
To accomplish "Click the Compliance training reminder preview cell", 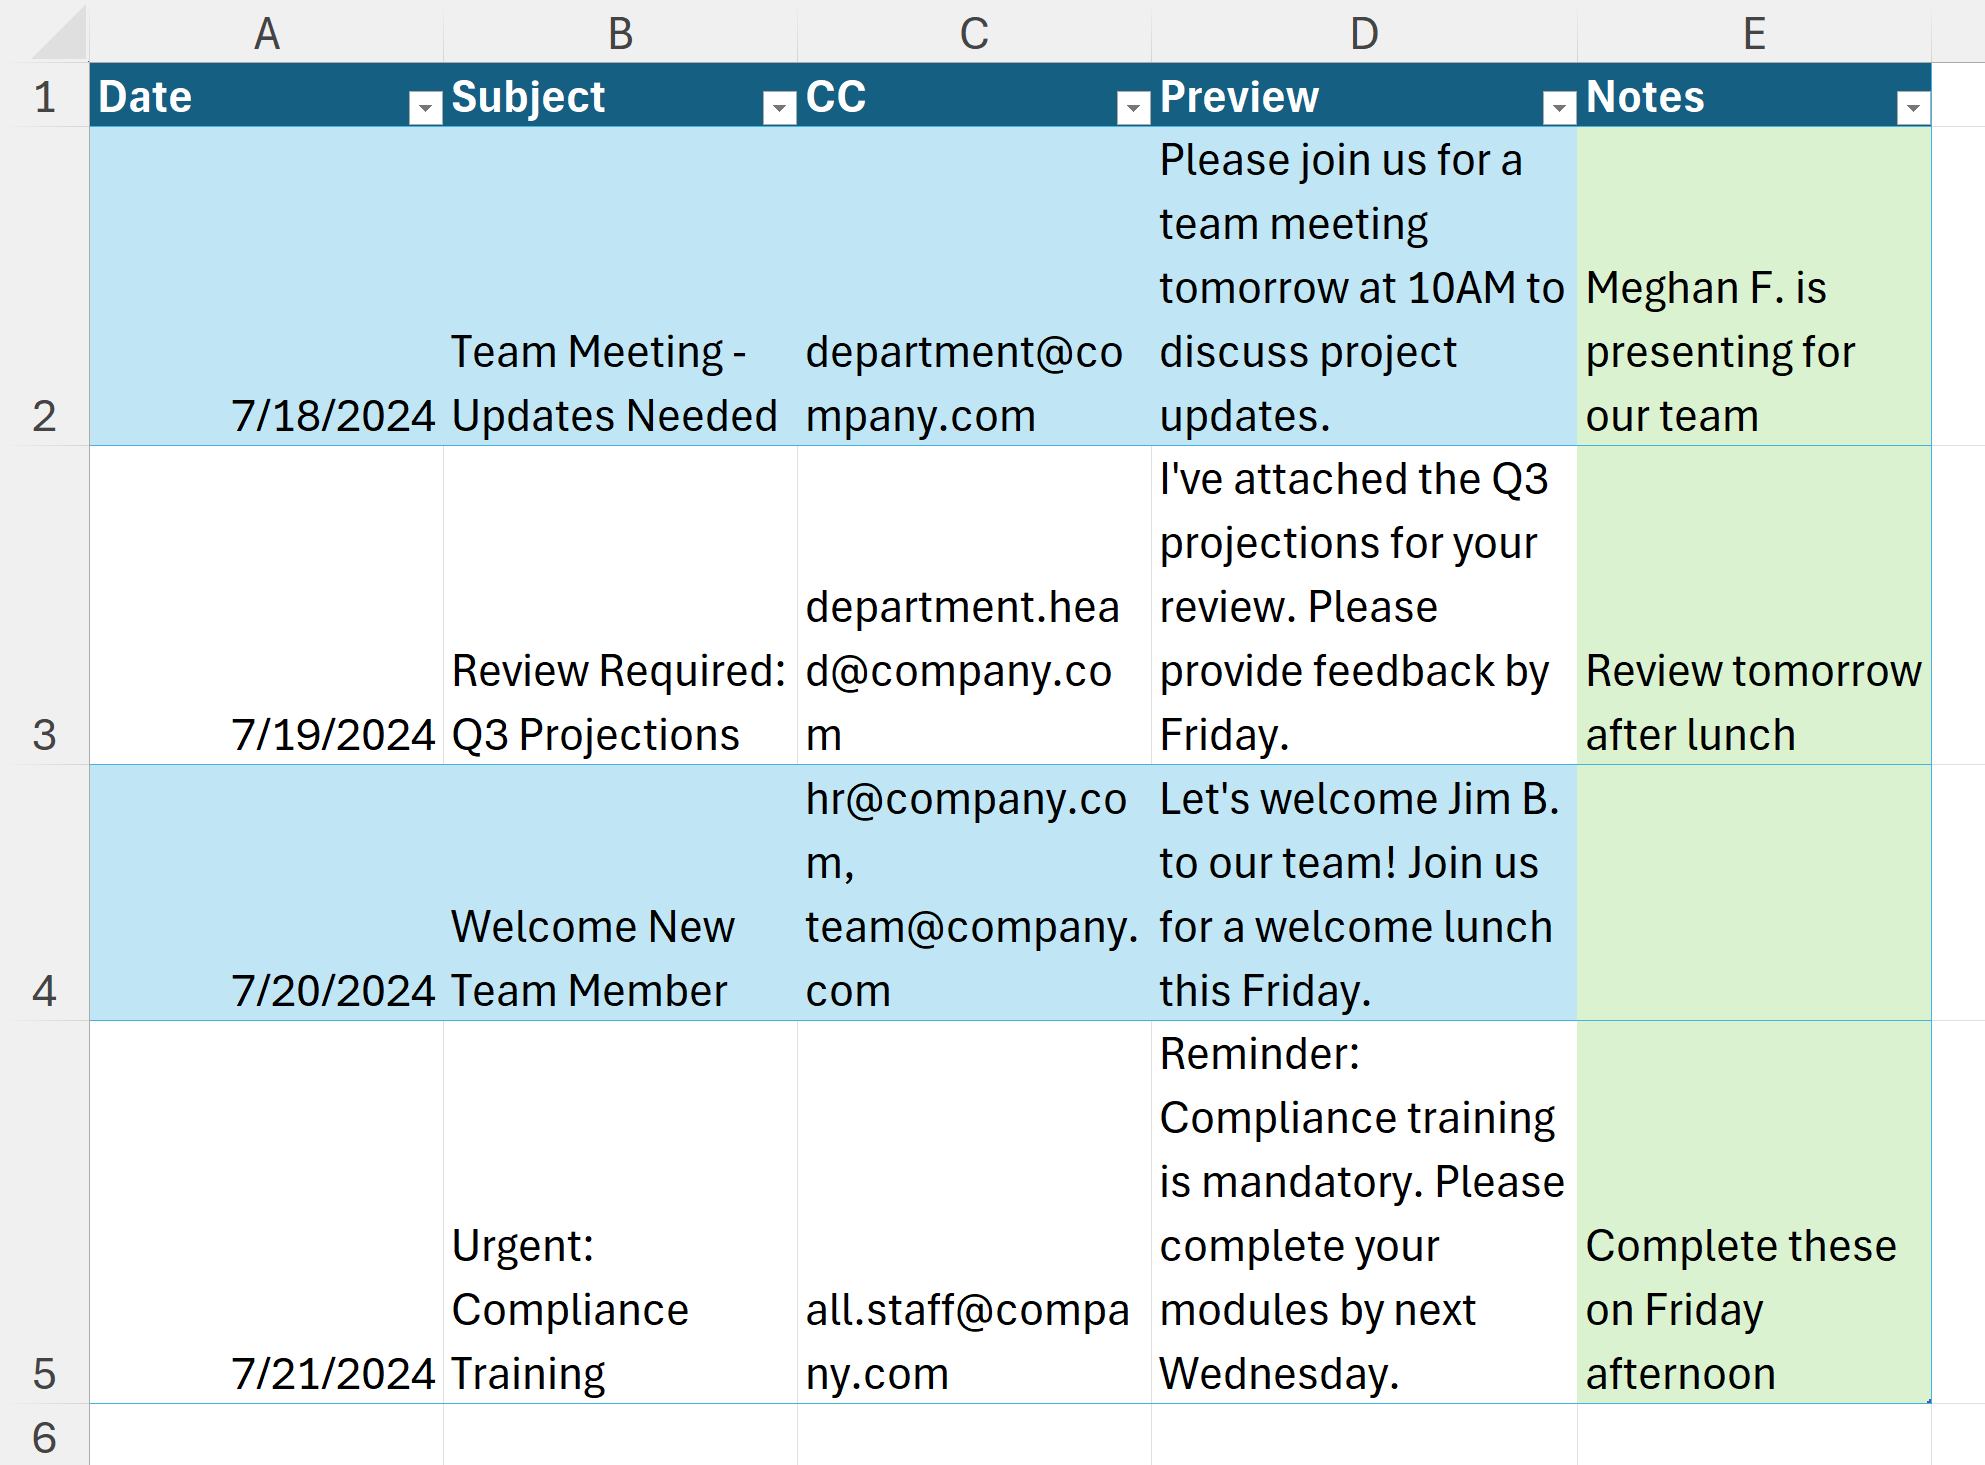I will click(x=1364, y=1212).
